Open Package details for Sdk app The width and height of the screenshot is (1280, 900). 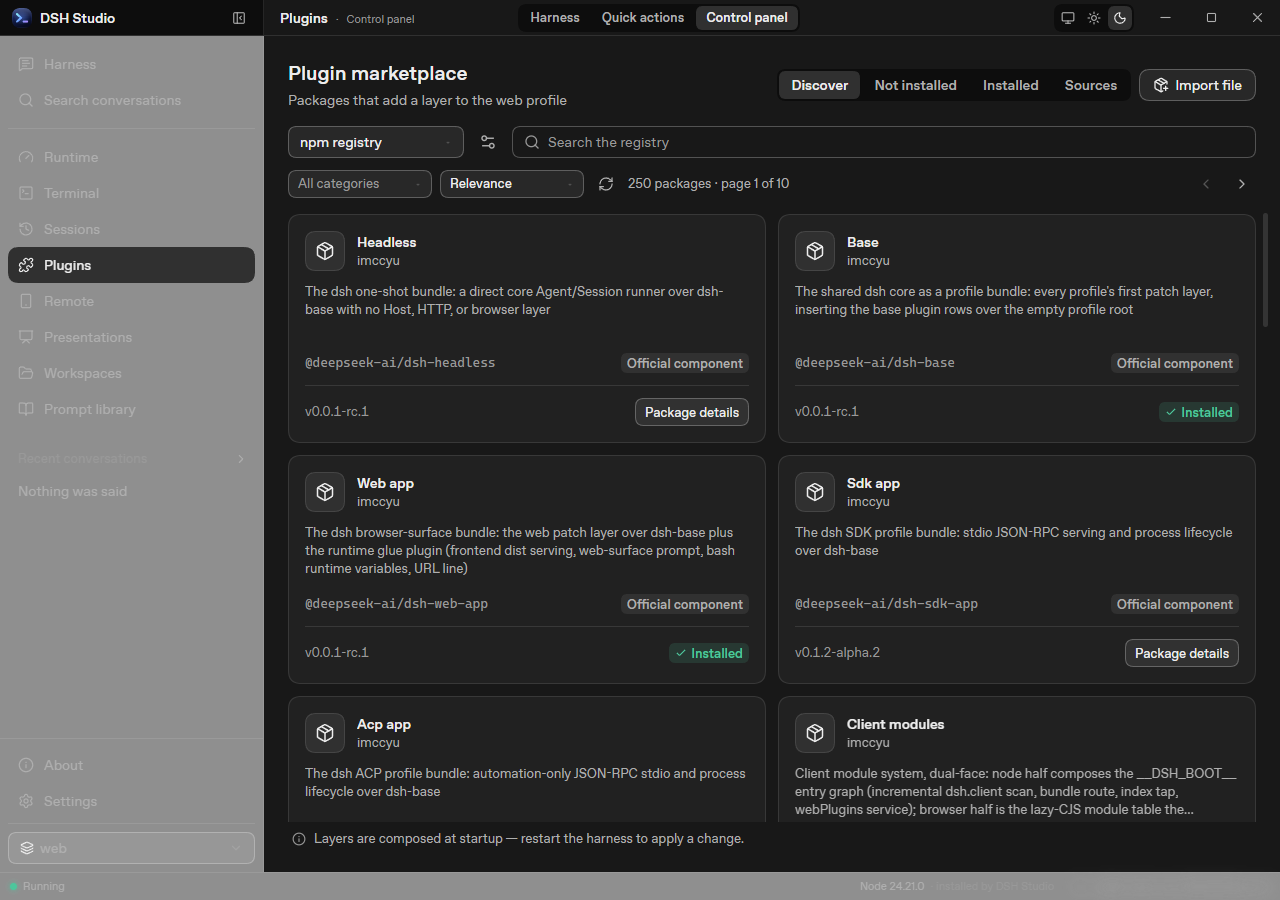(x=1182, y=653)
